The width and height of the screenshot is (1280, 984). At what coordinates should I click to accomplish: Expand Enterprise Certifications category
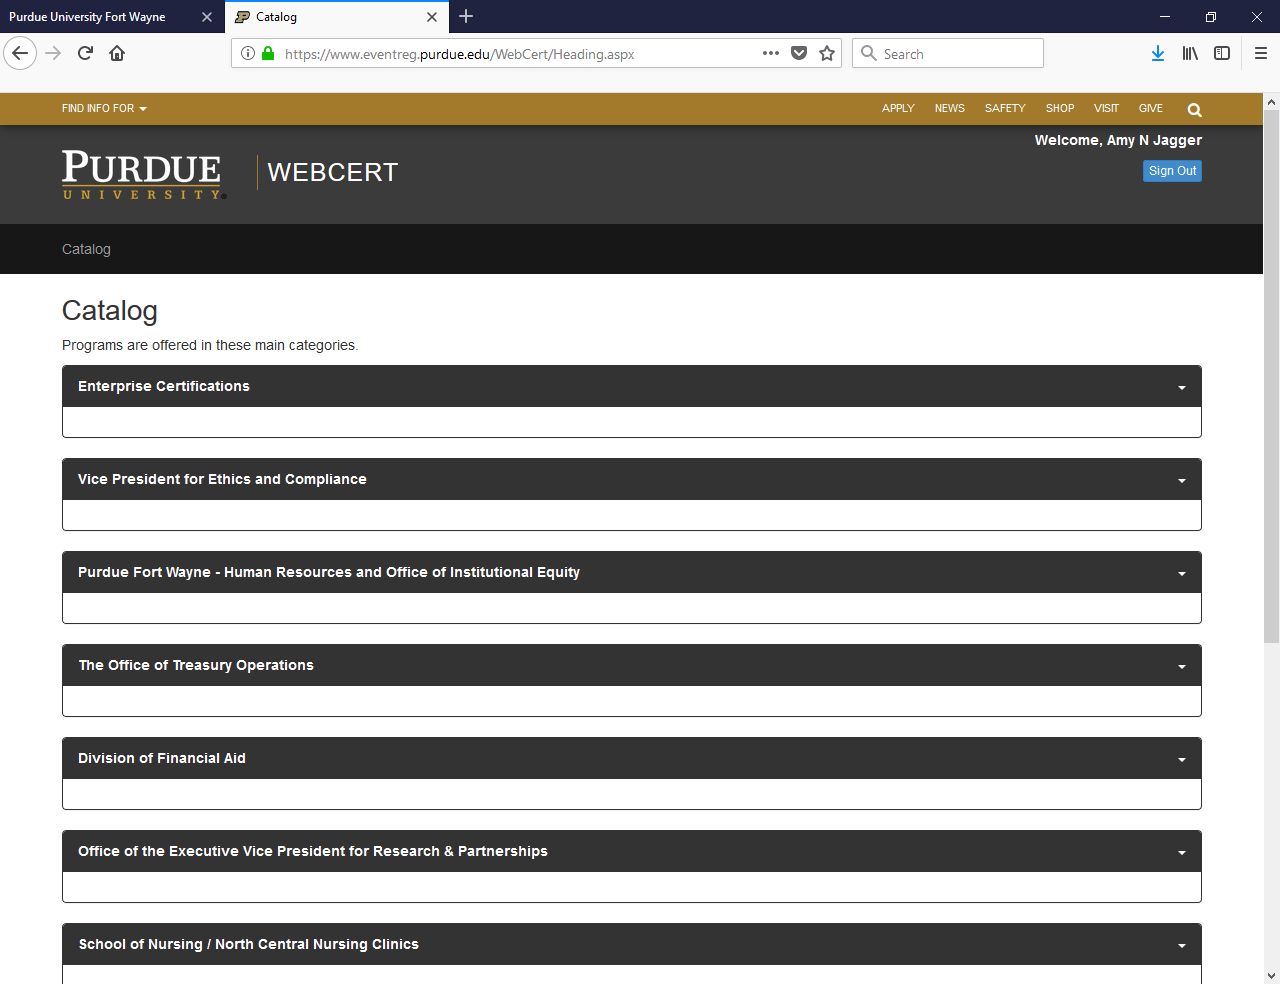(x=632, y=386)
